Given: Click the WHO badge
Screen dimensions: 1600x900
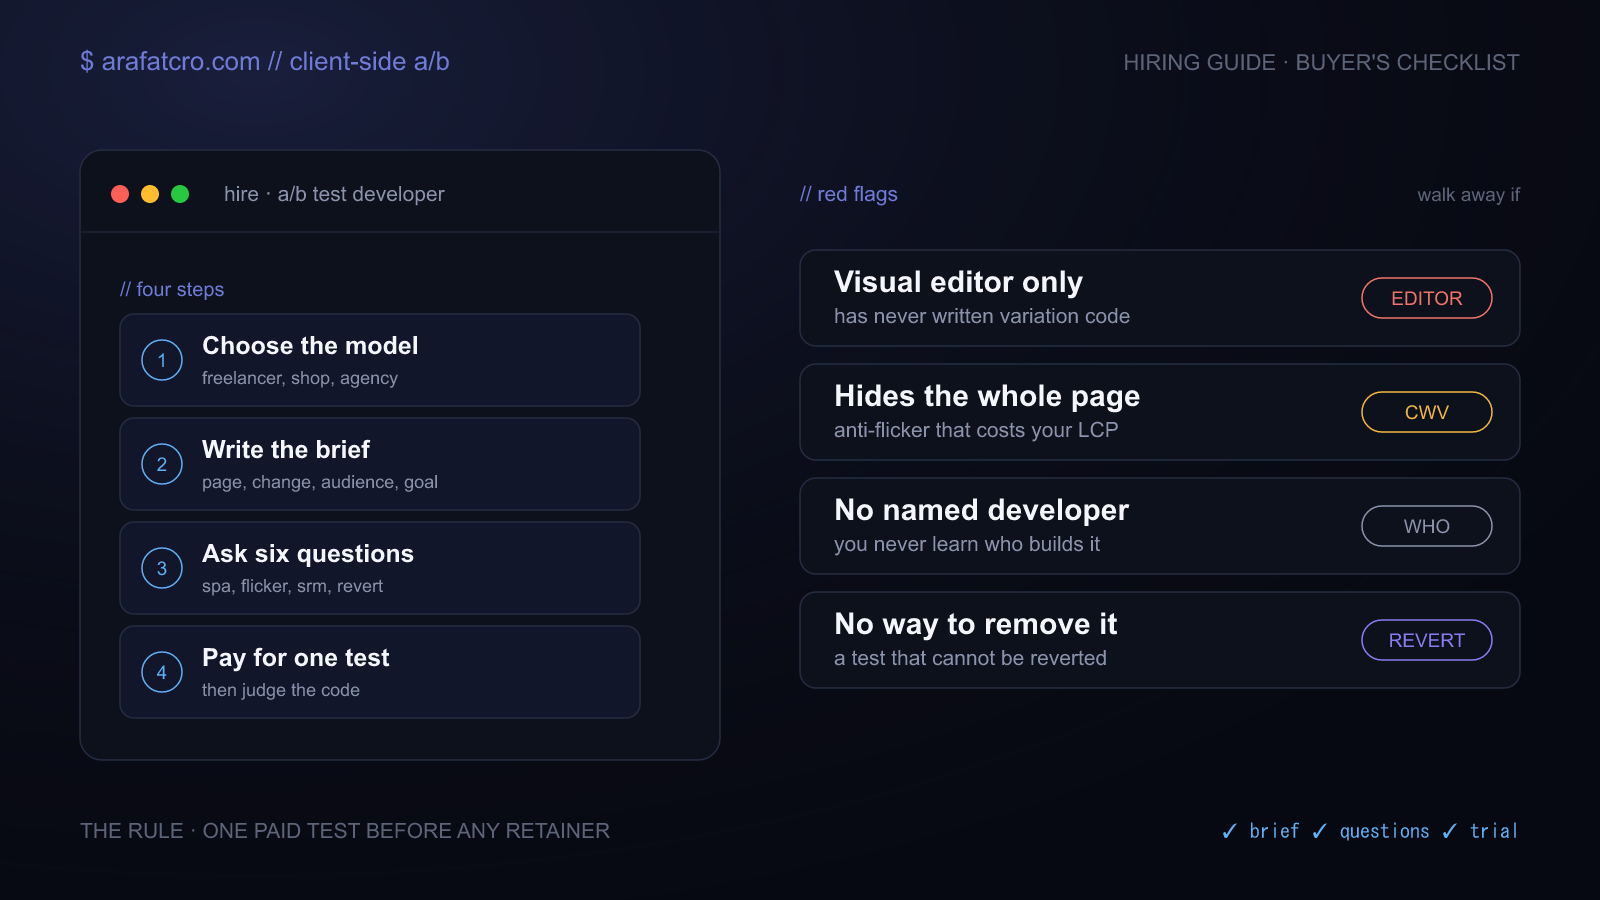Looking at the screenshot, I should pos(1427,526).
